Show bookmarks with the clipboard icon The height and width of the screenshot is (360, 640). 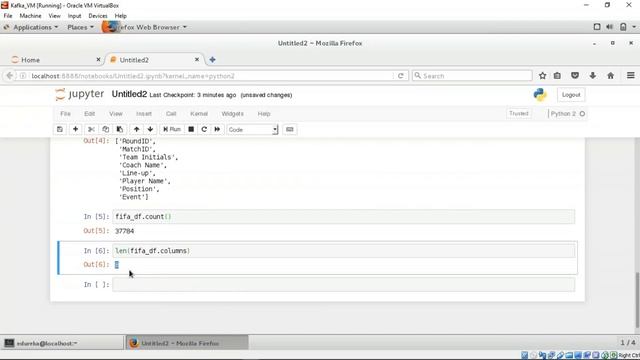tap(557, 76)
